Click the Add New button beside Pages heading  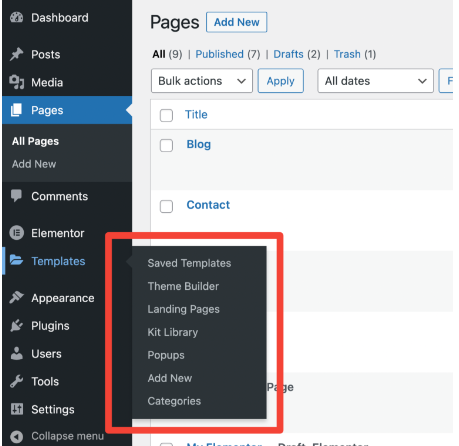237,22
